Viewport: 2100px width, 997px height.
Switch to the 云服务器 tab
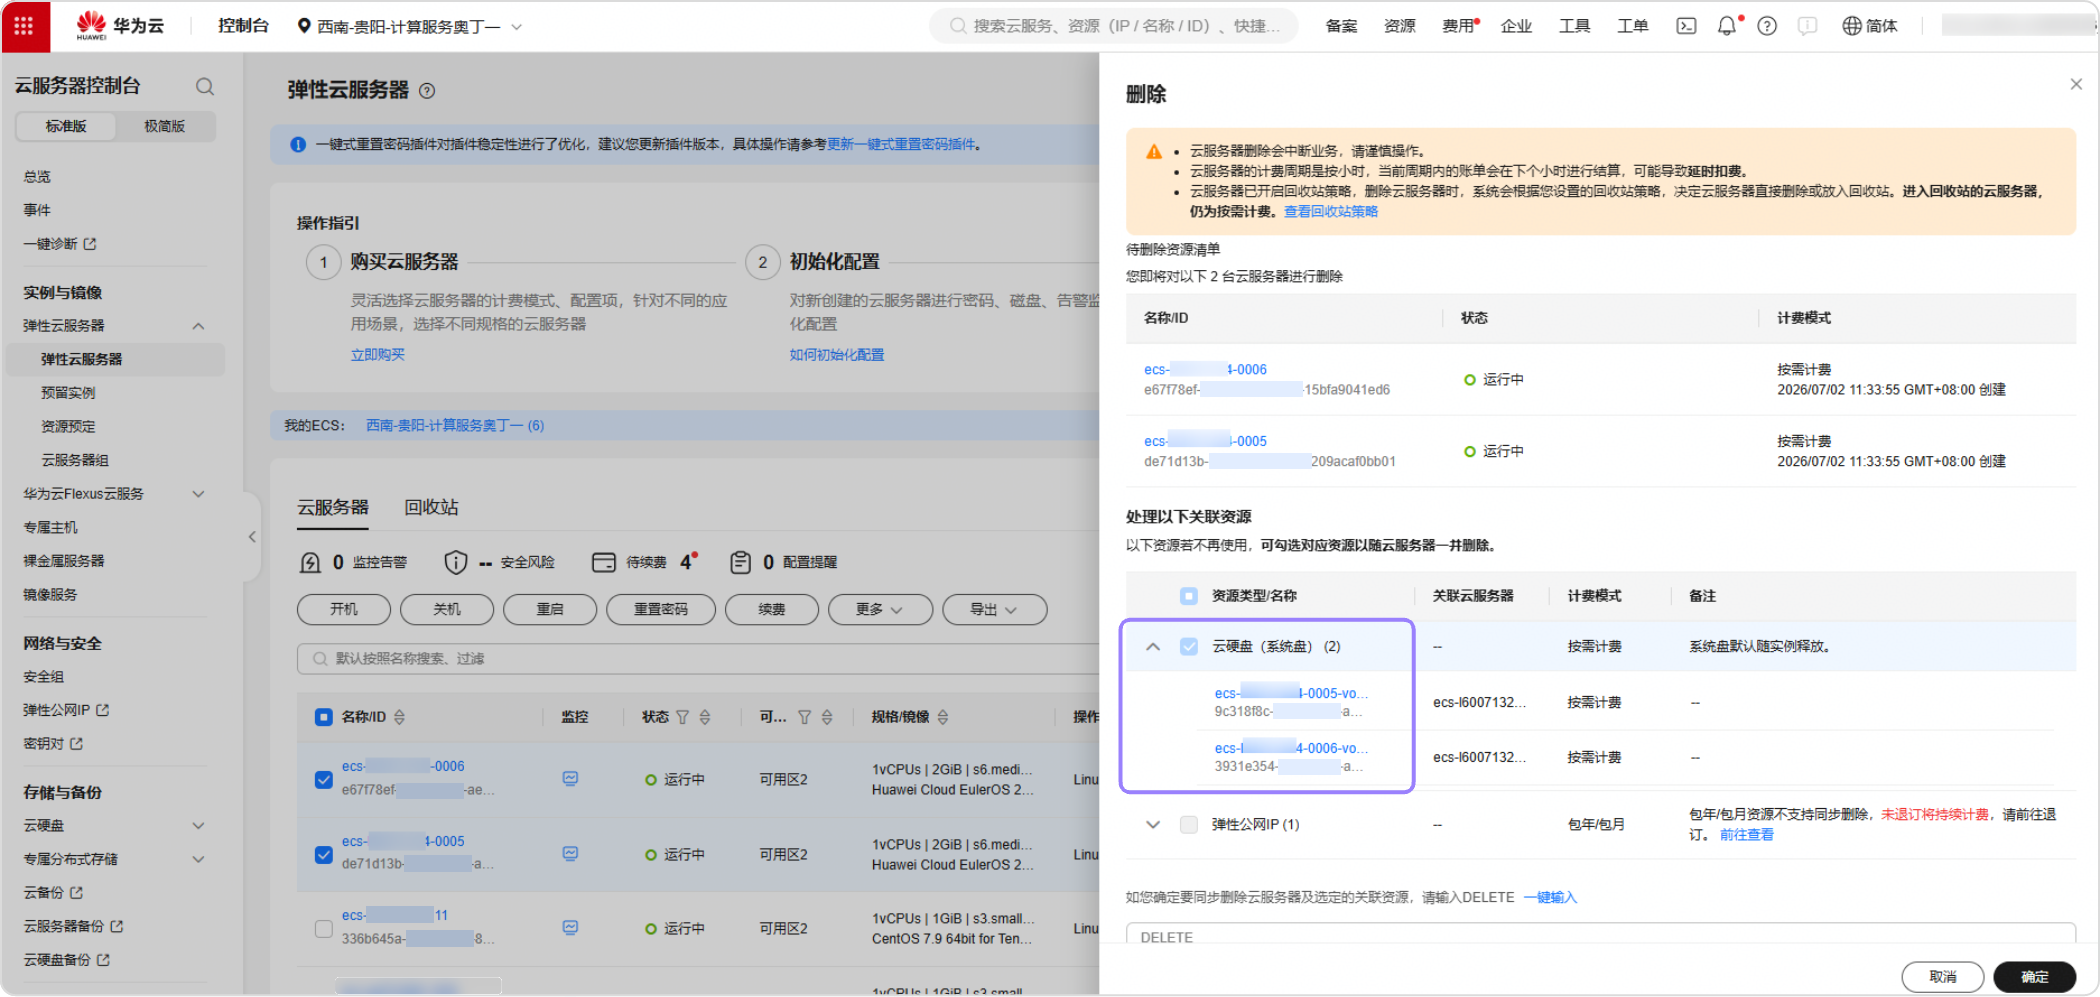pos(333,508)
